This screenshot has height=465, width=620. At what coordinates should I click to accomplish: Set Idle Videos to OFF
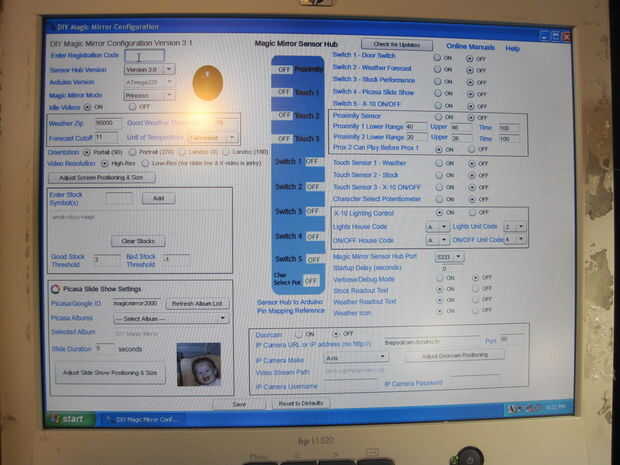coord(132,107)
